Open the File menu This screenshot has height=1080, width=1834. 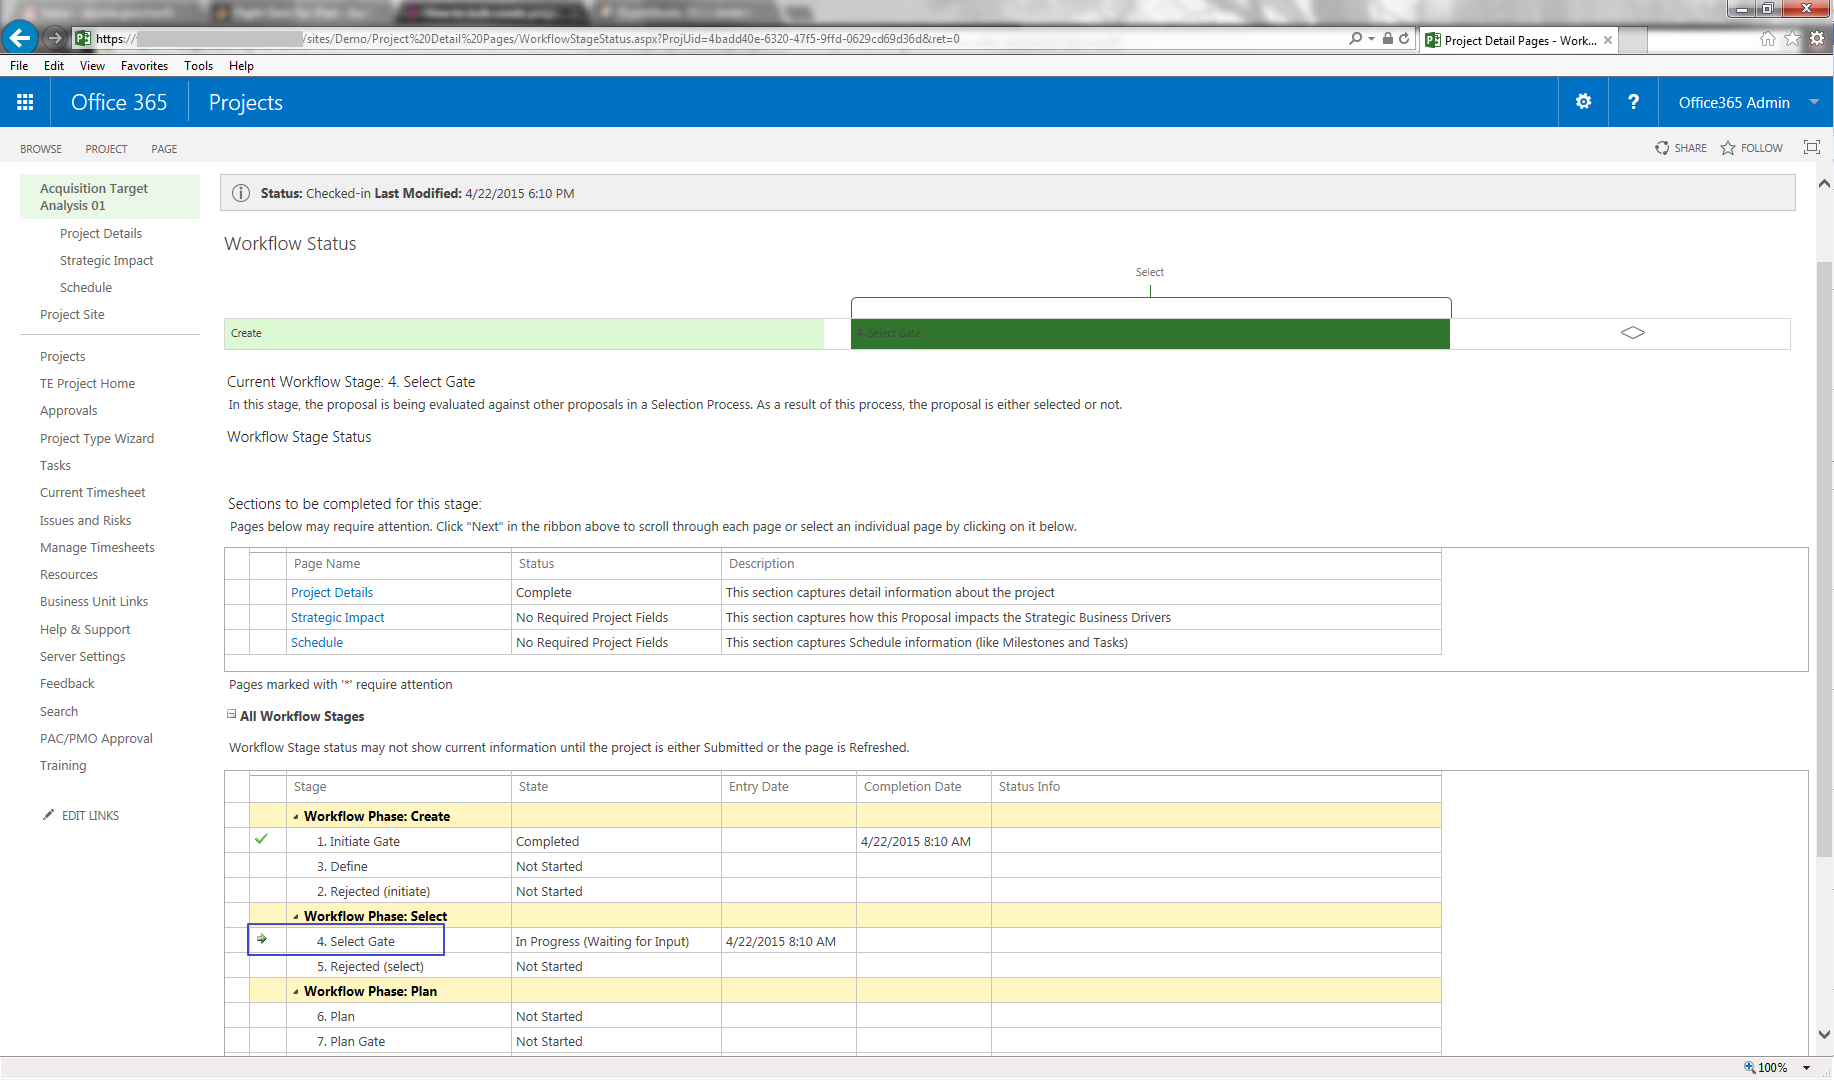click(x=19, y=66)
